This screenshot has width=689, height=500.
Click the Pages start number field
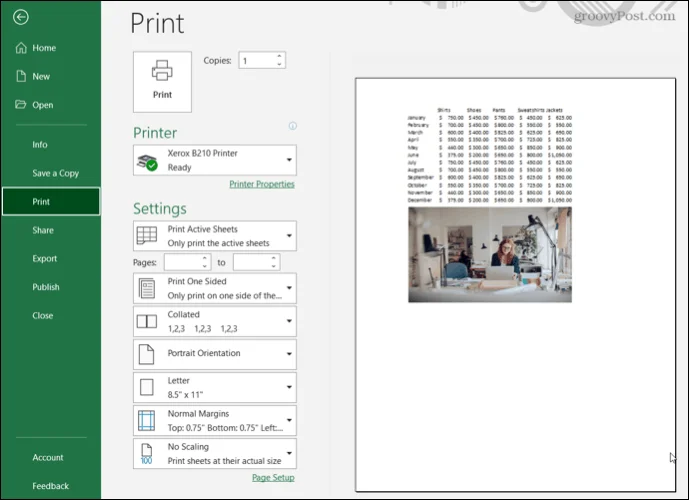tap(183, 262)
